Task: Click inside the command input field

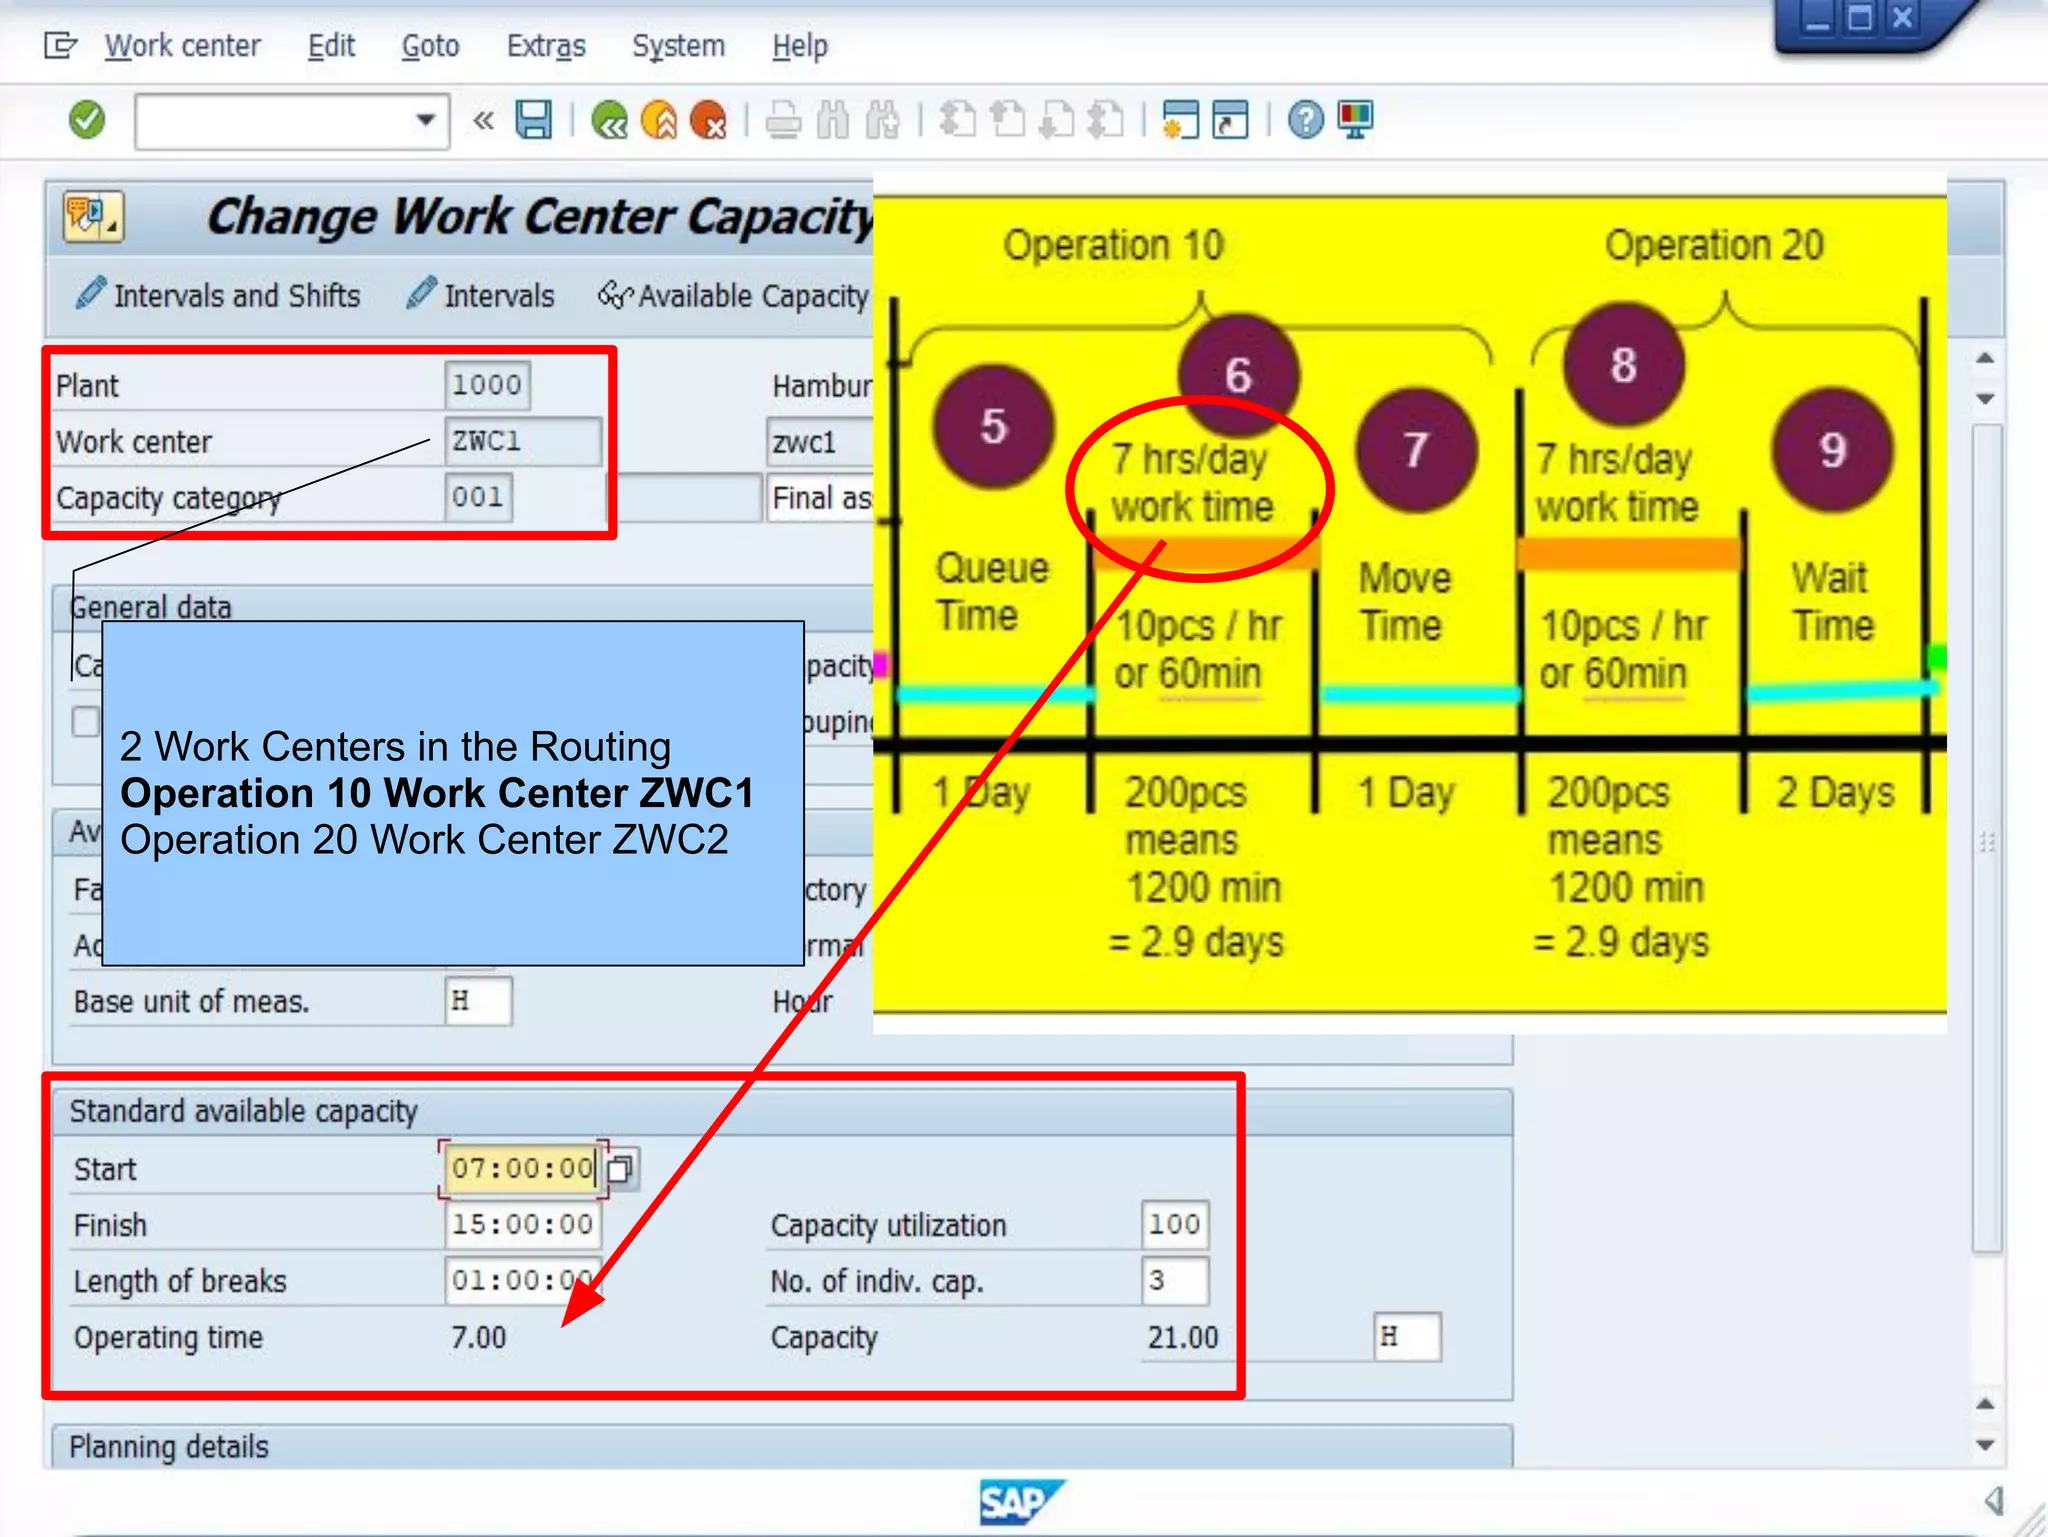Action: tap(275, 122)
